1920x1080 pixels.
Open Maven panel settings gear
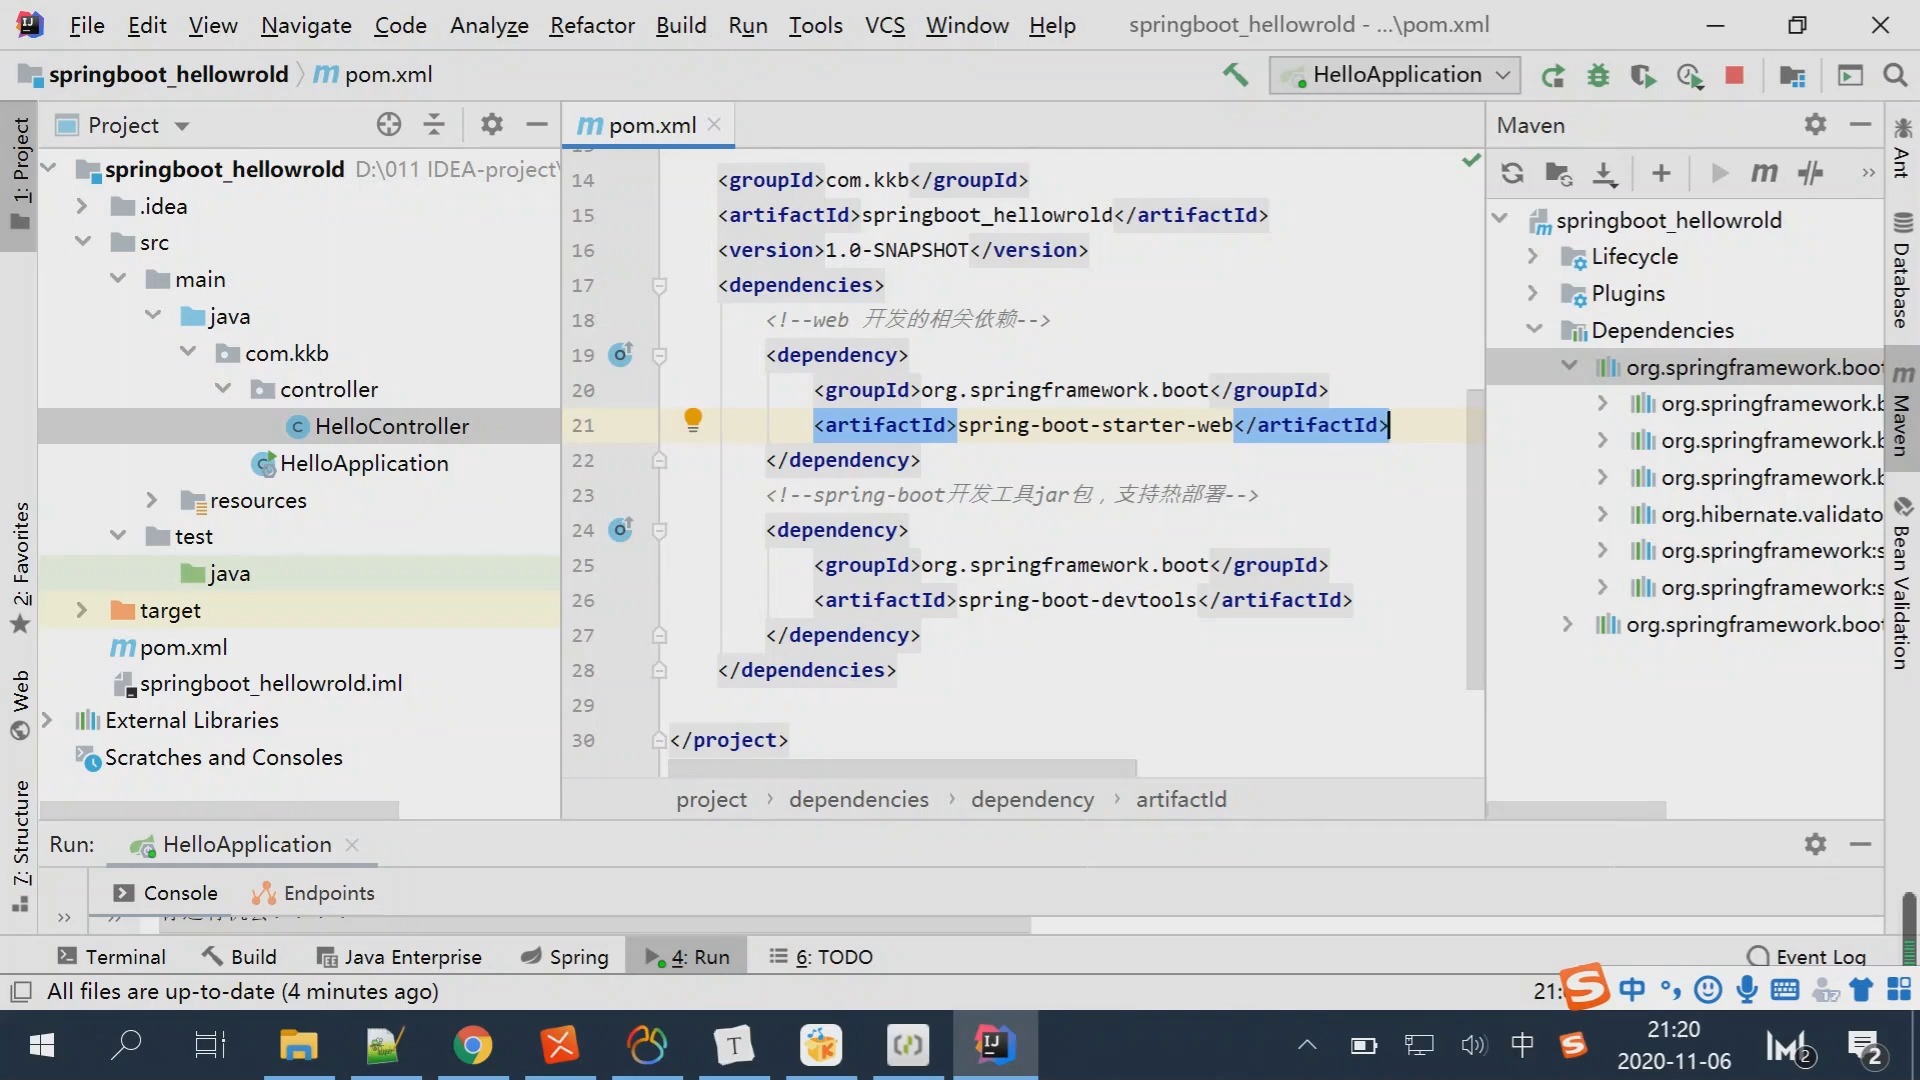pyautogui.click(x=1815, y=124)
